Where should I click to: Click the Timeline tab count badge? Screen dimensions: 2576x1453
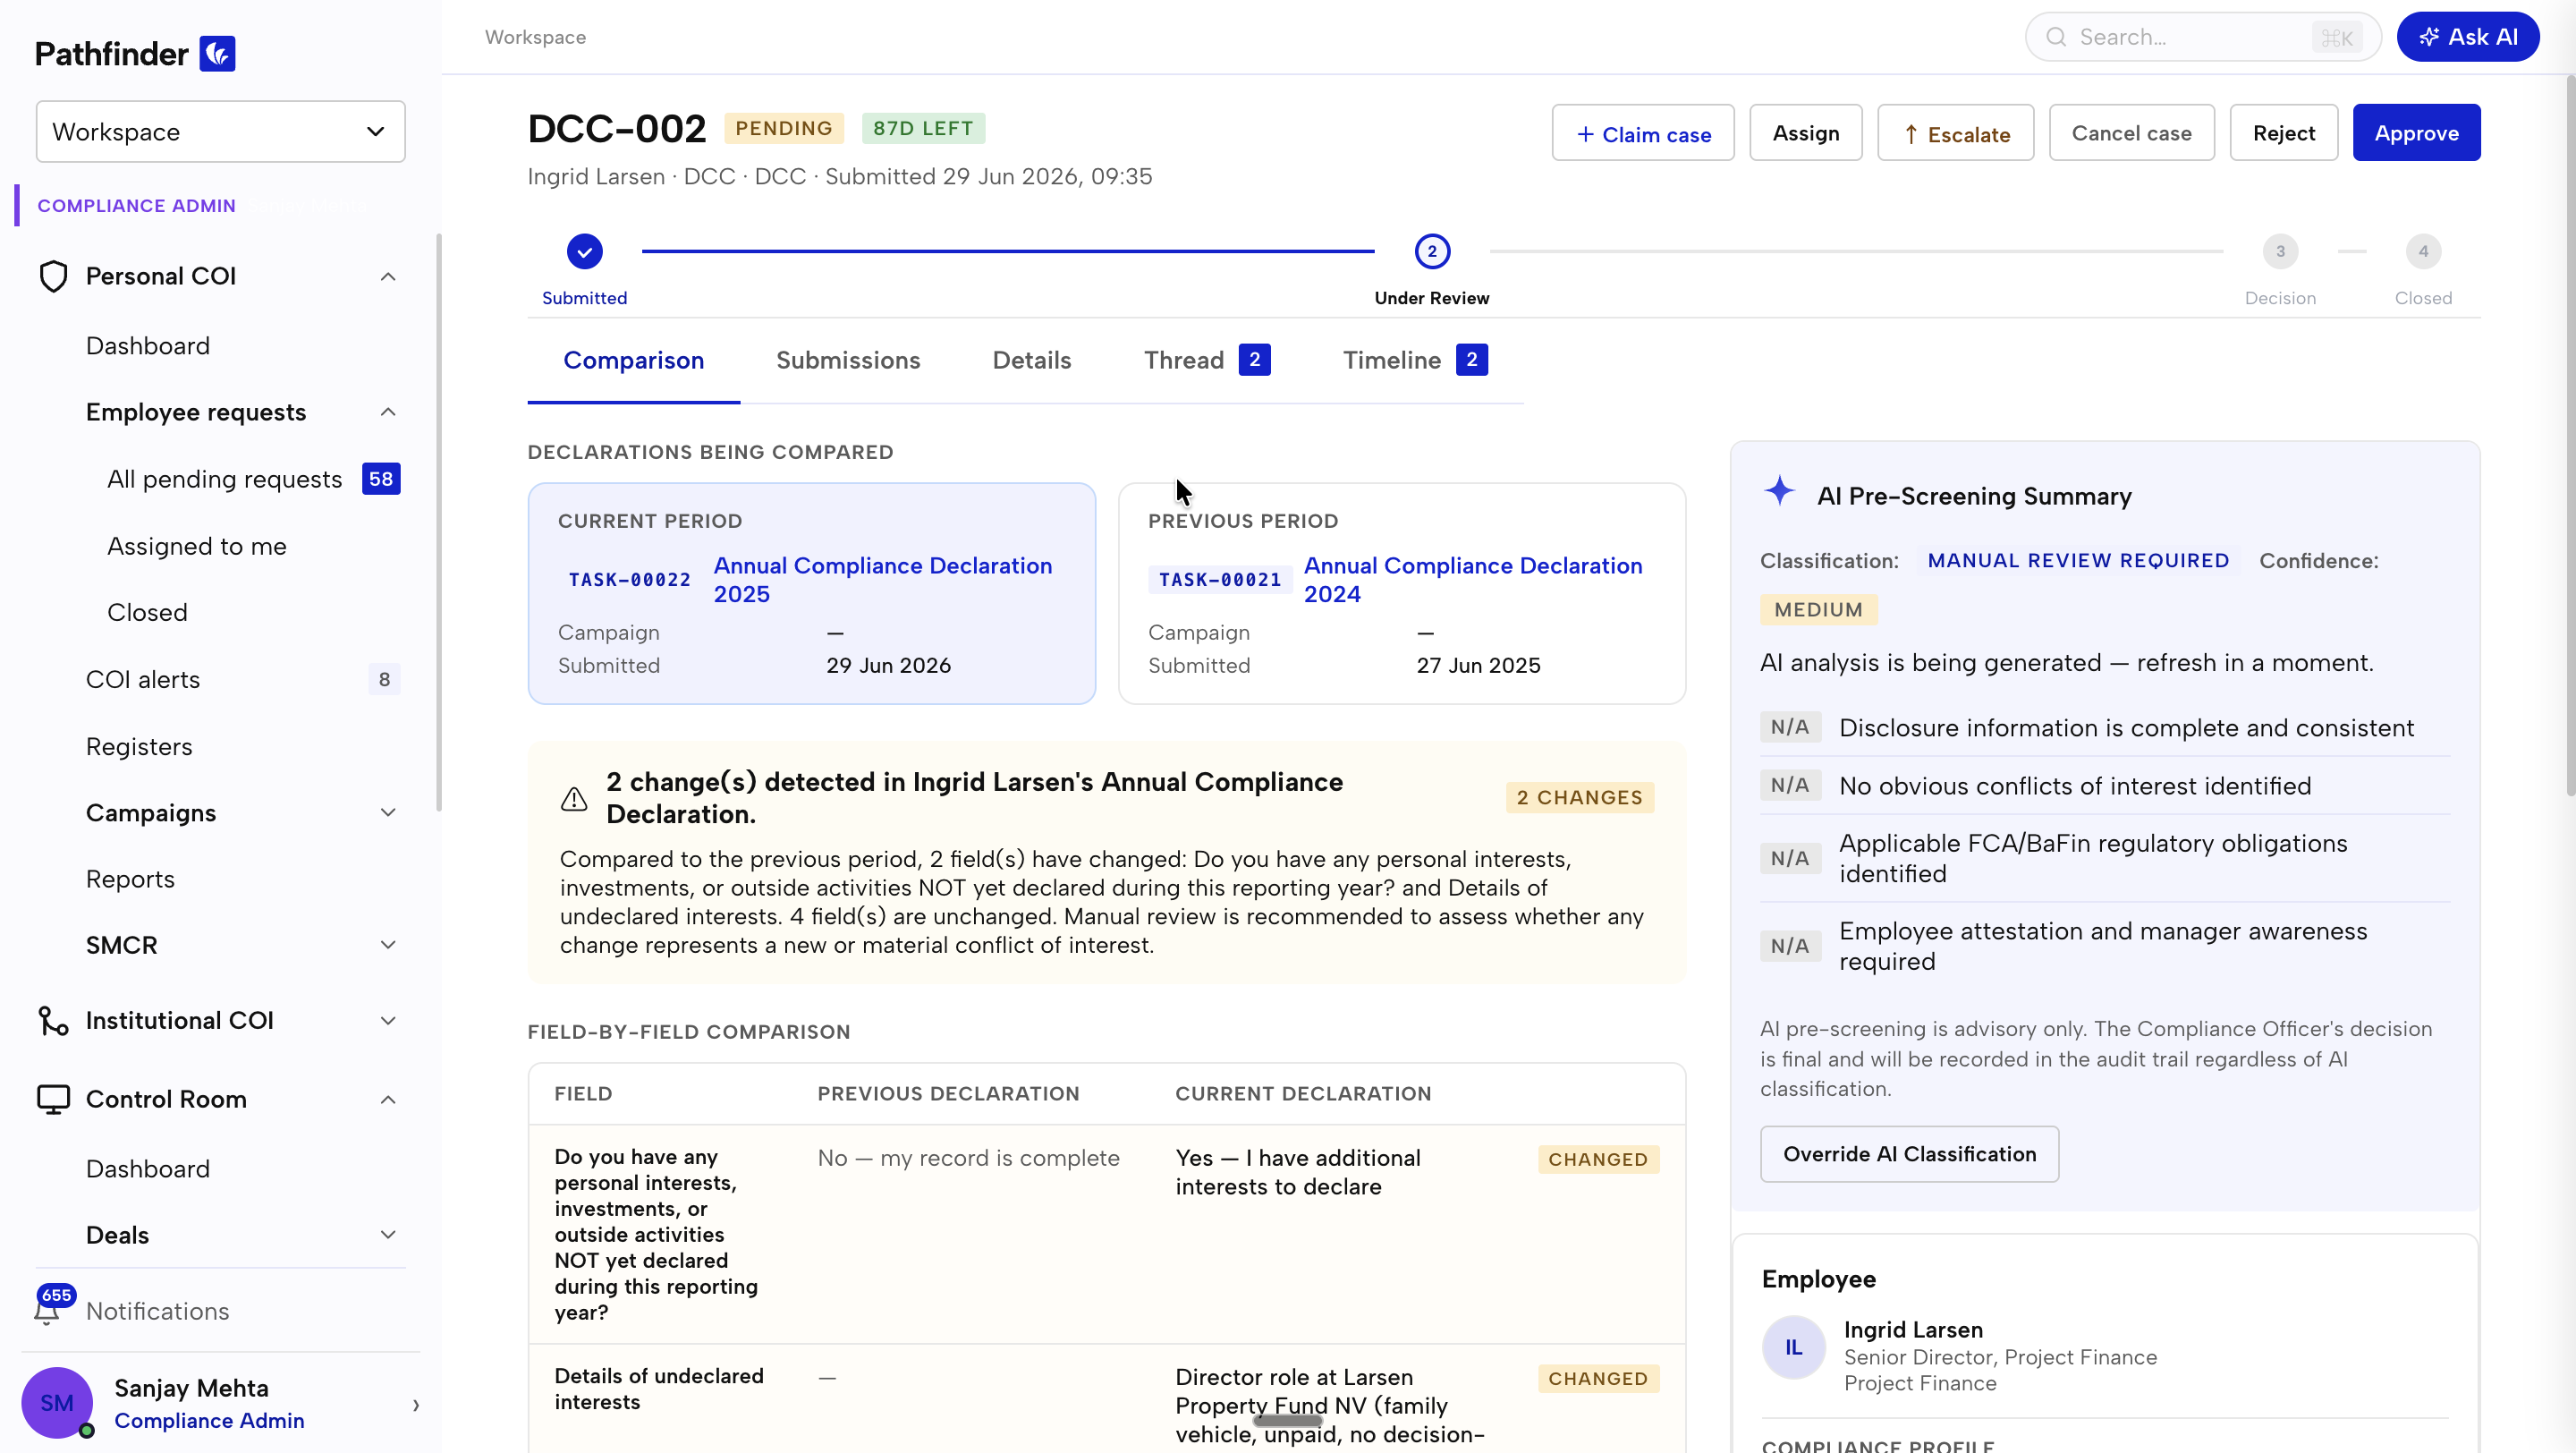pyautogui.click(x=1471, y=360)
